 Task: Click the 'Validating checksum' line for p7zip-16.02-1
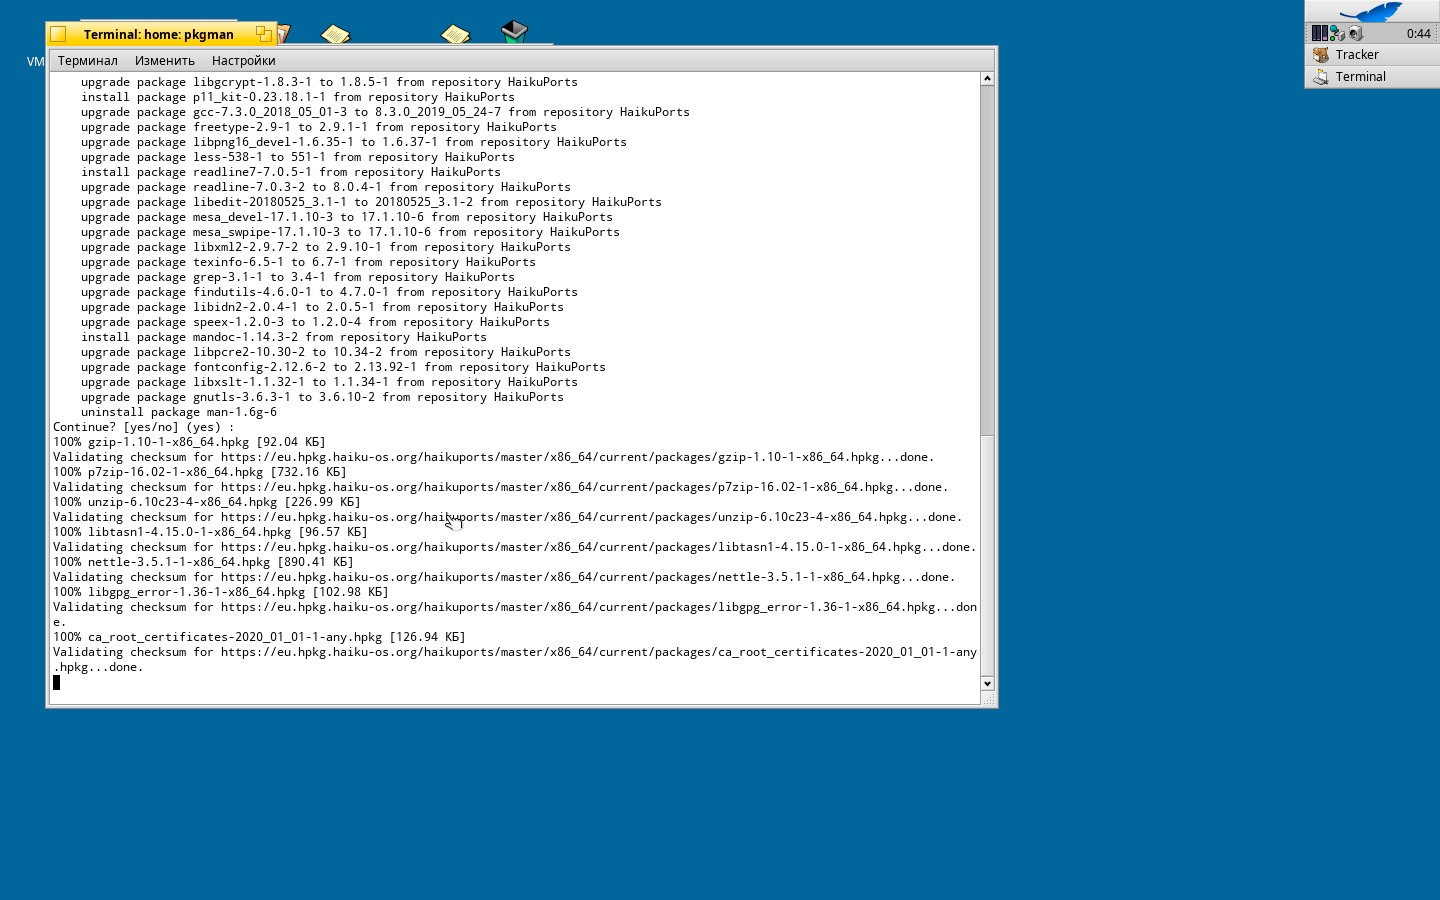(501, 487)
